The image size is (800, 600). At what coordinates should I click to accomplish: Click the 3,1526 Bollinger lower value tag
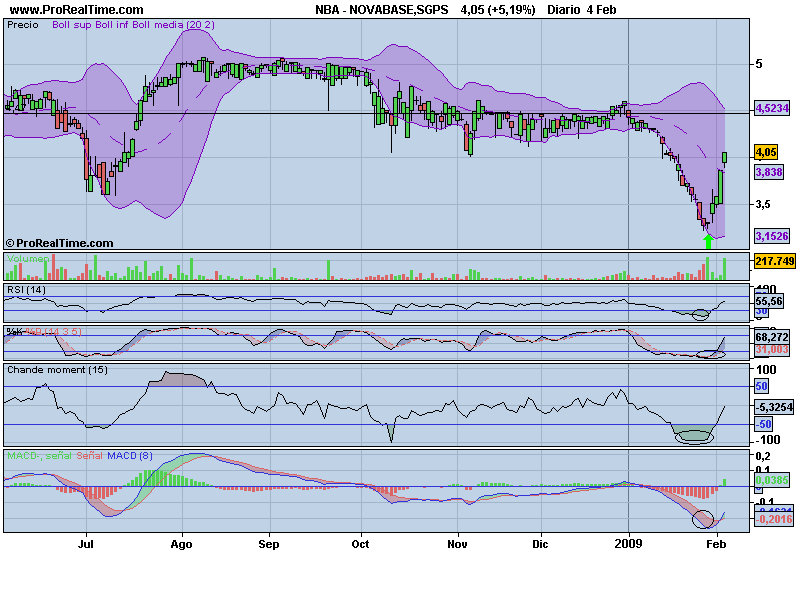point(772,236)
